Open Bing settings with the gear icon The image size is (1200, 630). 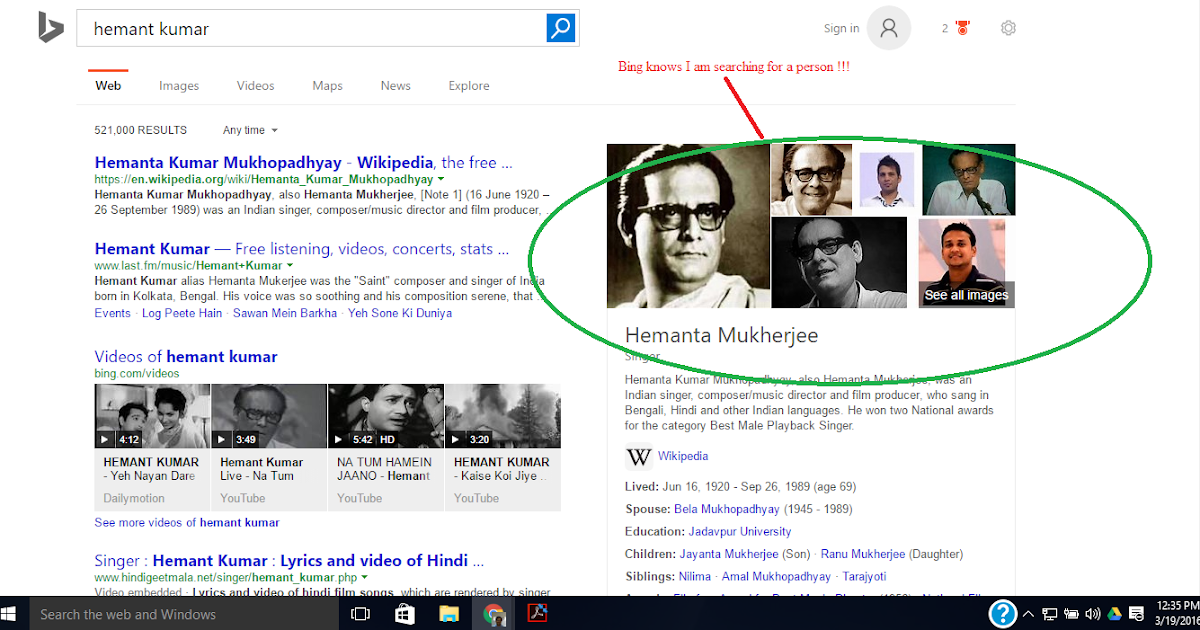tap(1008, 28)
